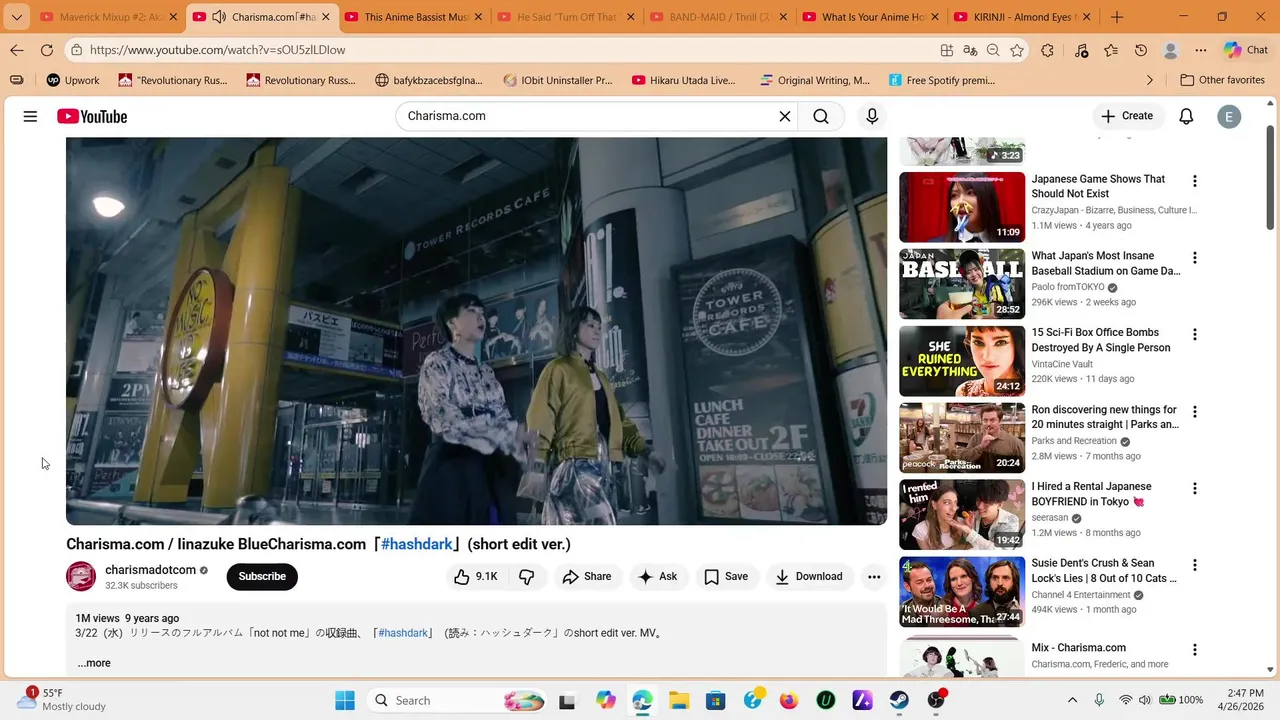Open options for 'Japanese Game Shows That Should Not Exist'

(x=1194, y=181)
